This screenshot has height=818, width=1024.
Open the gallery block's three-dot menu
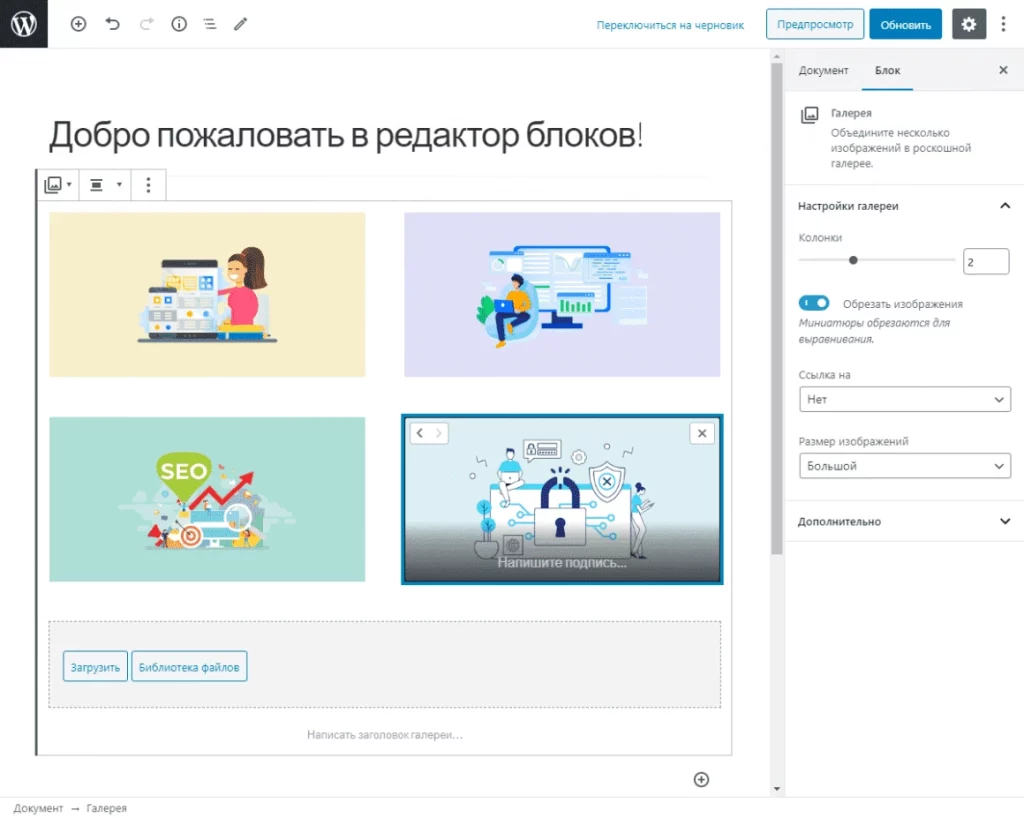pyautogui.click(x=148, y=185)
